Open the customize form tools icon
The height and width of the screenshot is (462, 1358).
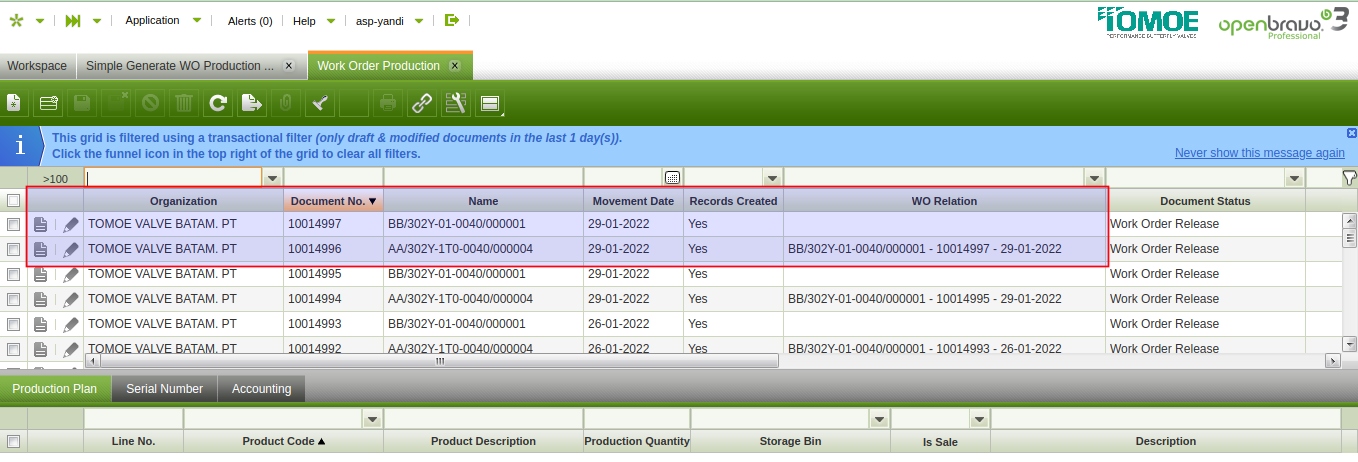[456, 102]
